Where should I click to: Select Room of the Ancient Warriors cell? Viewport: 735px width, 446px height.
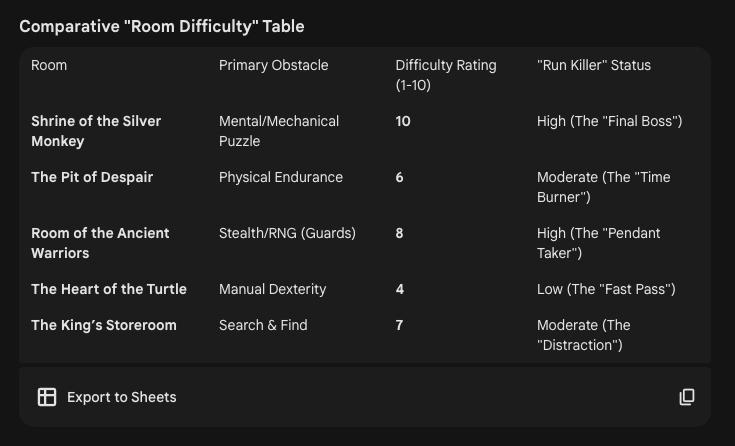tap(100, 243)
